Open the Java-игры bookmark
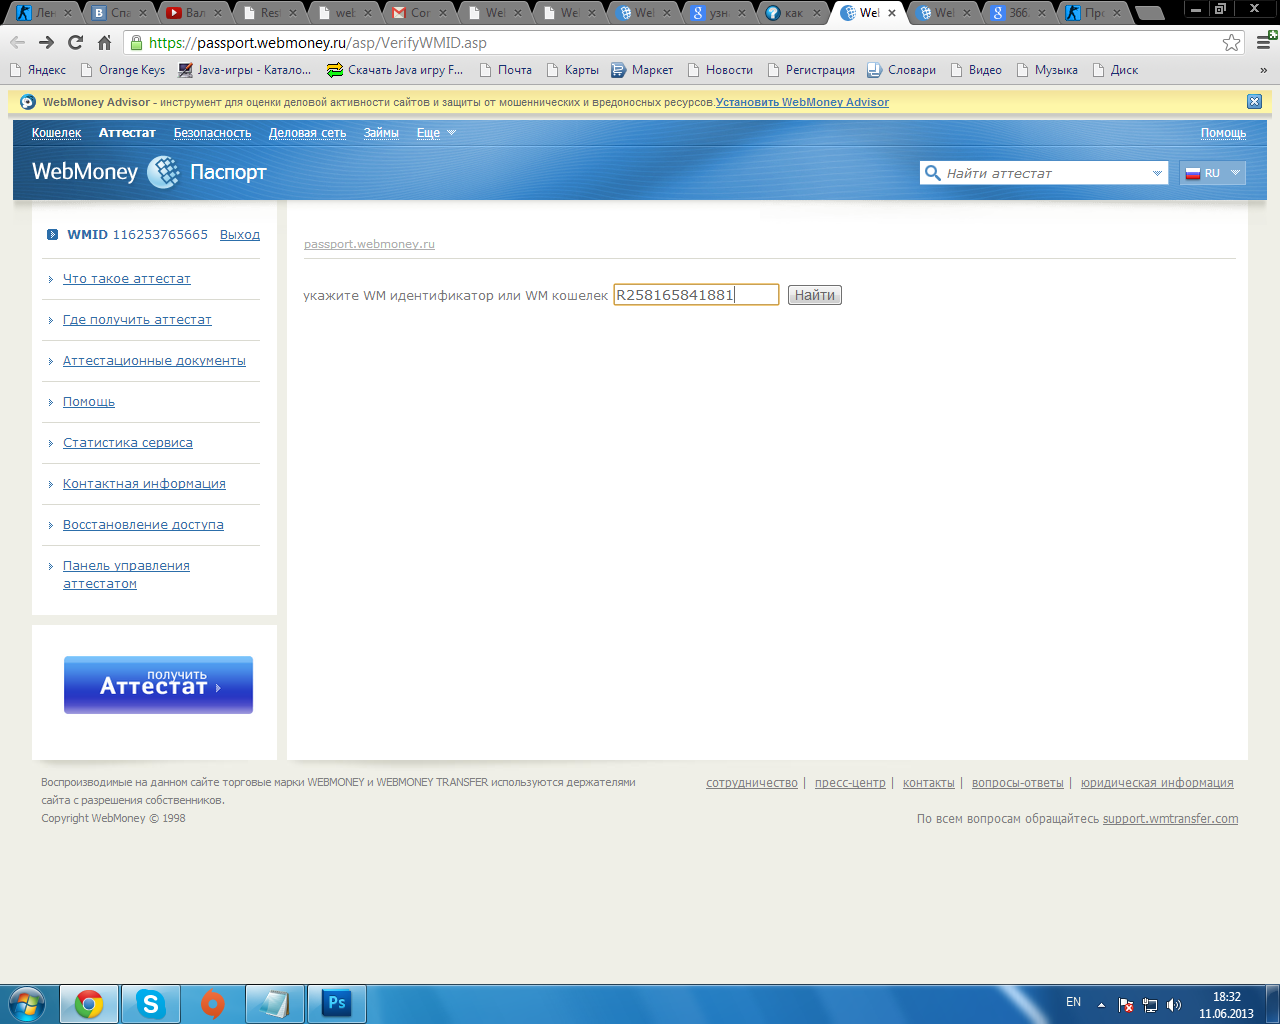 [245, 70]
